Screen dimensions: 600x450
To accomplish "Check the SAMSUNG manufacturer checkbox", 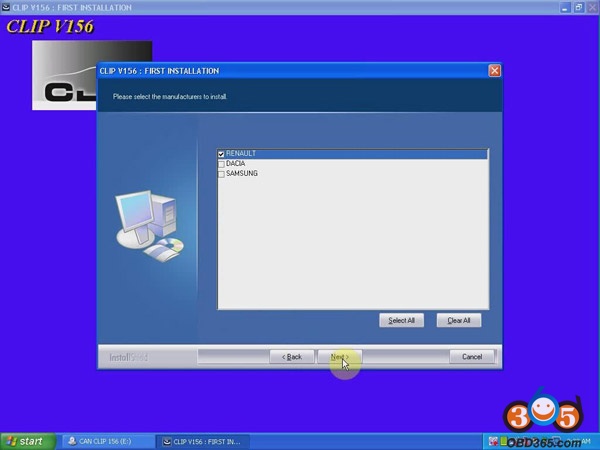I will pyautogui.click(x=221, y=174).
